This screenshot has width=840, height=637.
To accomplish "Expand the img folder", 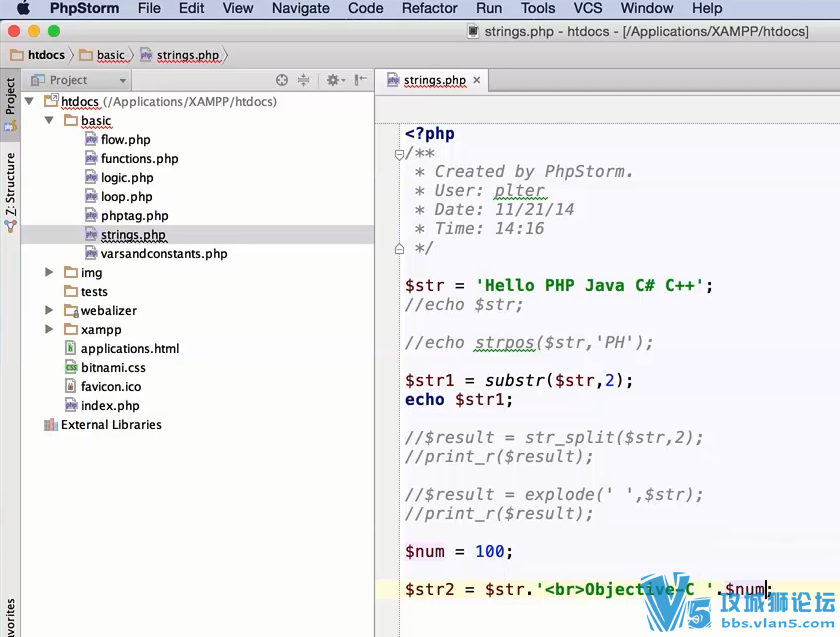I will (x=49, y=272).
